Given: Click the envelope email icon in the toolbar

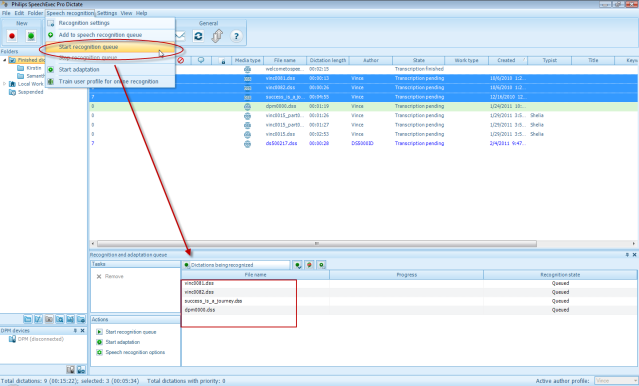Looking at the screenshot, I should click(x=180, y=36).
